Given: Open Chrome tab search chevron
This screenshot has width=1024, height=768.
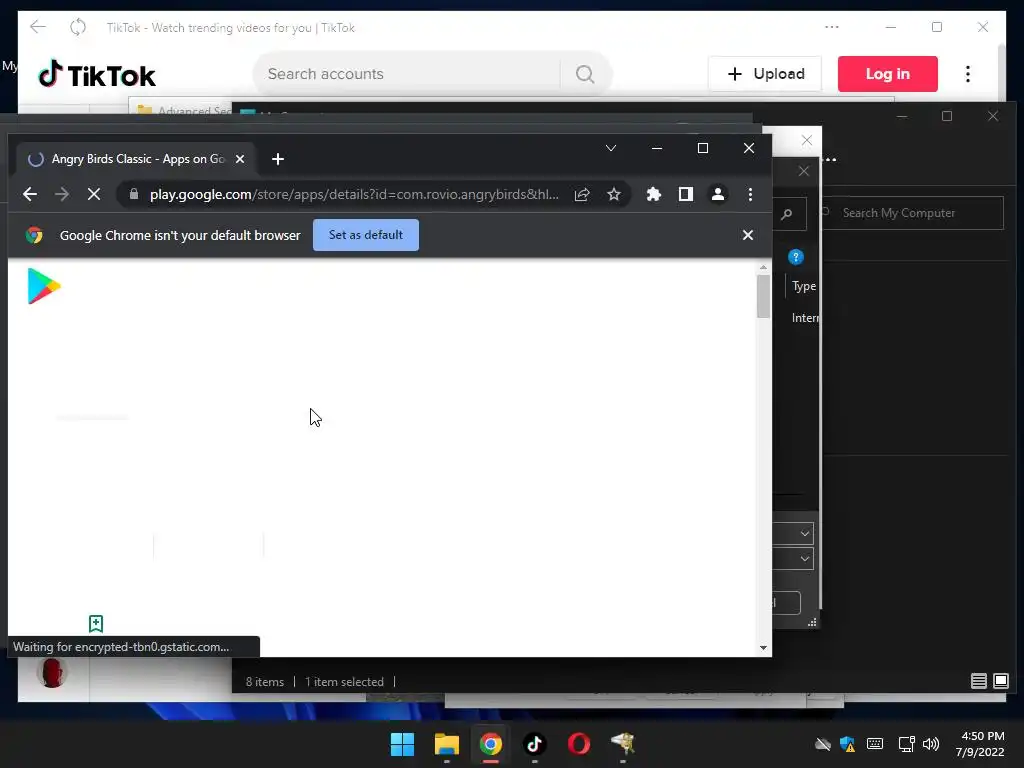Looking at the screenshot, I should coord(611,148).
